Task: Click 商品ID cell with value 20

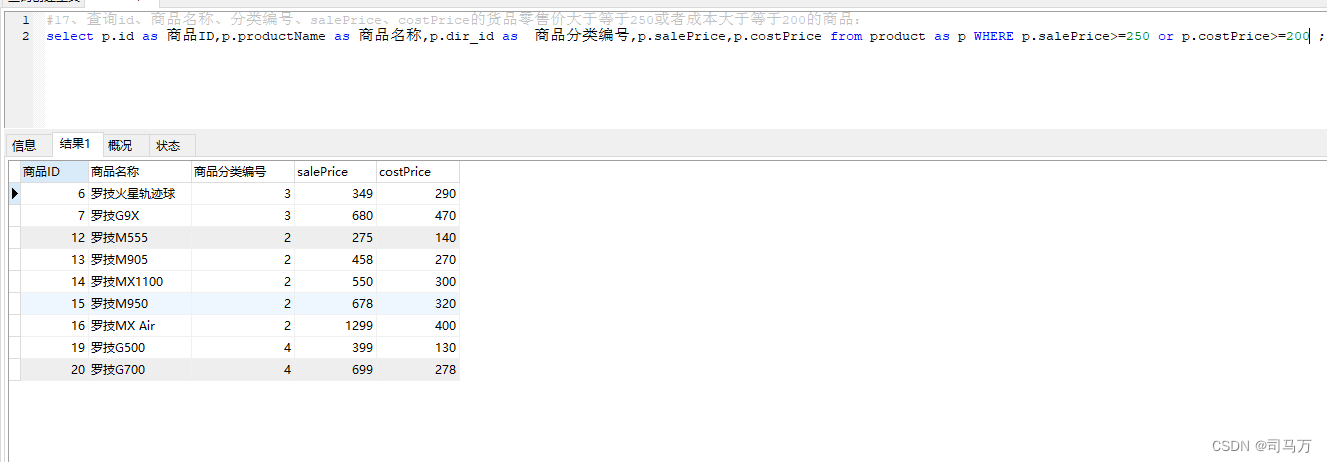Action: 54,370
